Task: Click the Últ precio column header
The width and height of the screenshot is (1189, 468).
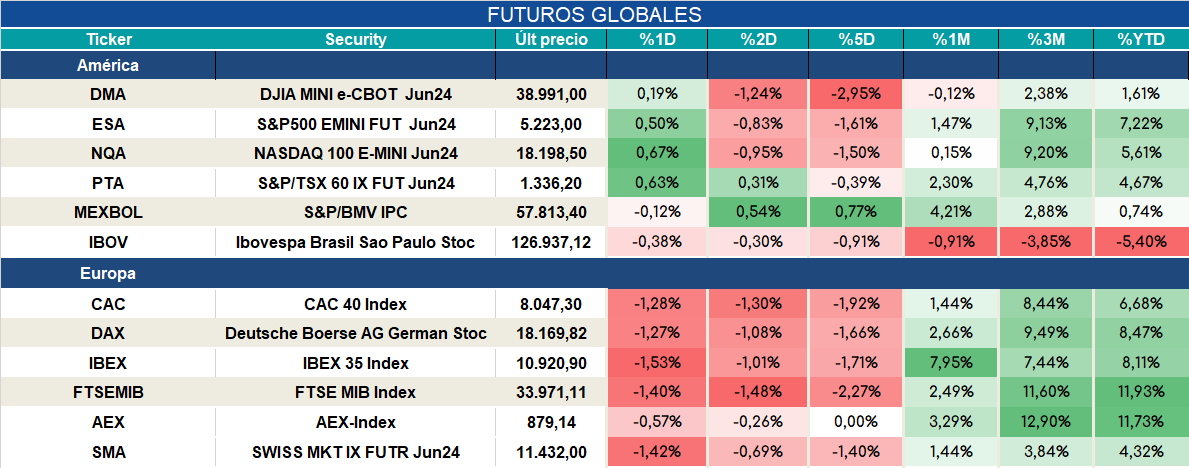Action: pos(551,39)
